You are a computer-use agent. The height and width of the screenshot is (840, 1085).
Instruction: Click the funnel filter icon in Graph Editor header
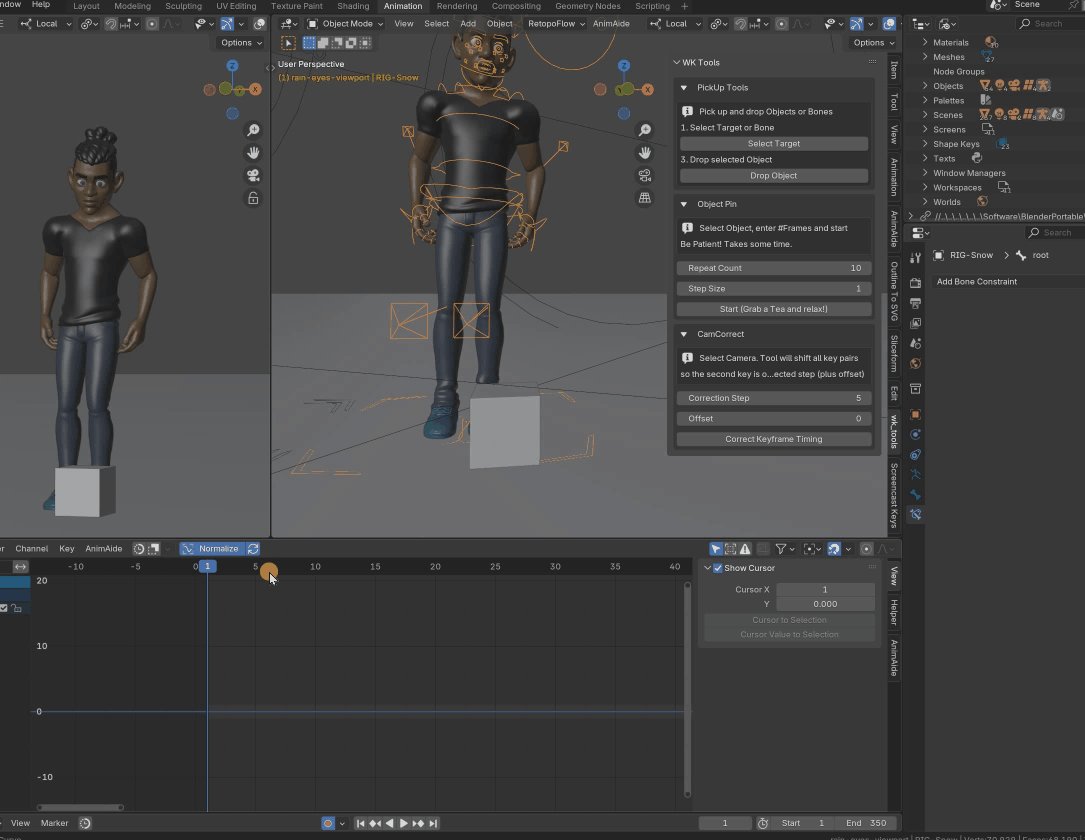coord(780,548)
